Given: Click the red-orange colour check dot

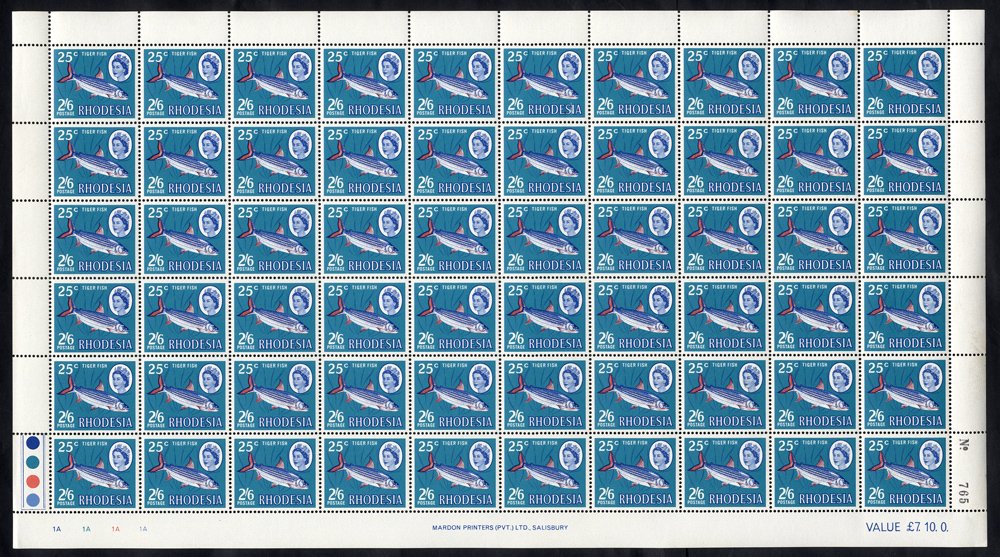Looking at the screenshot, I should tap(33, 480).
